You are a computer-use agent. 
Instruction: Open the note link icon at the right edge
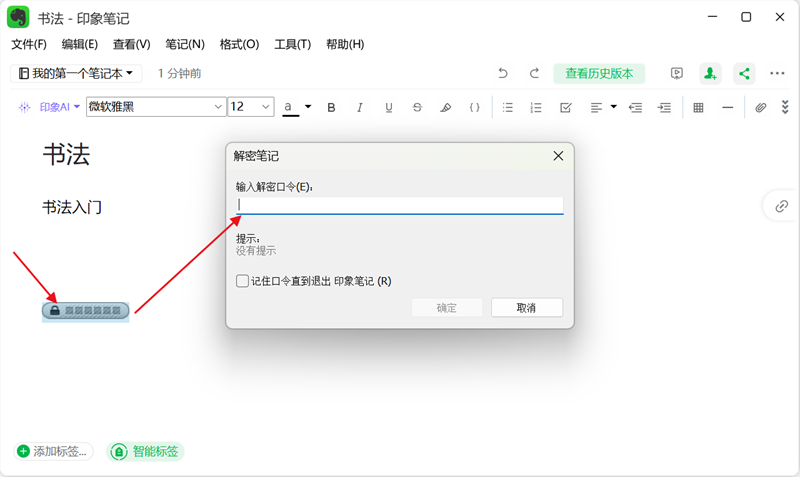pyautogui.click(x=782, y=207)
